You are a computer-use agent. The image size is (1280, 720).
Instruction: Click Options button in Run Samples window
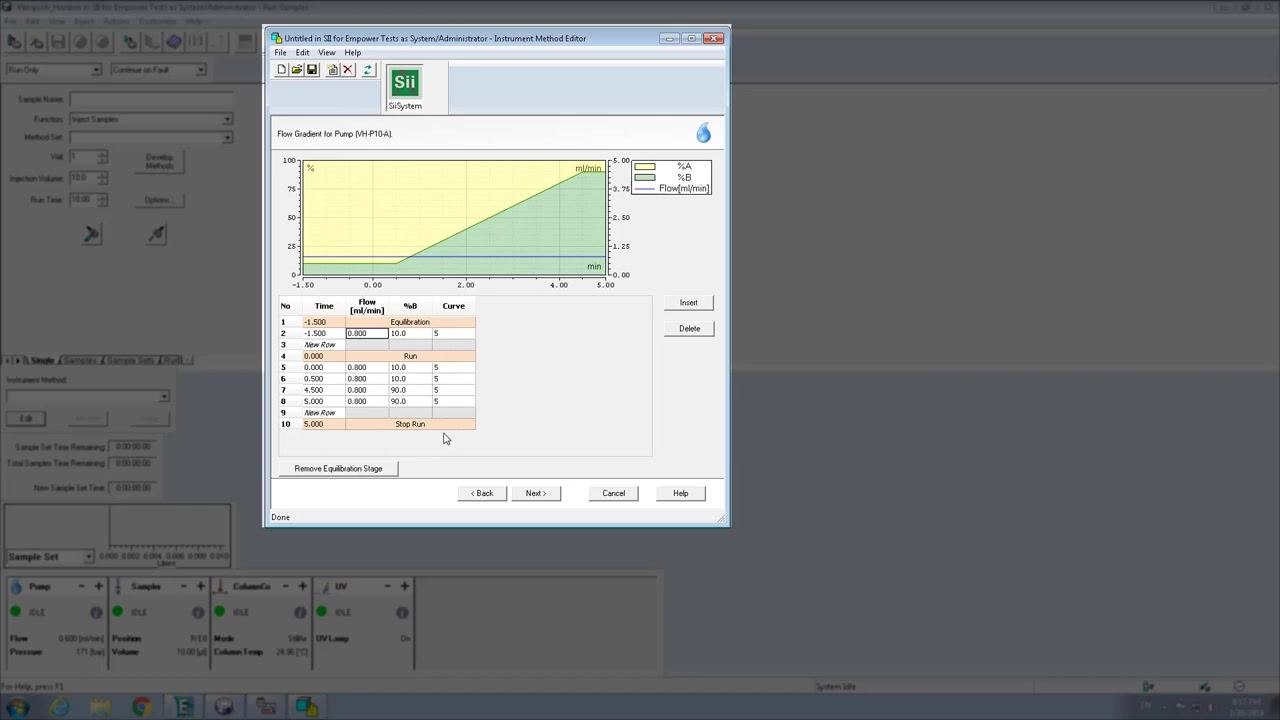(158, 200)
